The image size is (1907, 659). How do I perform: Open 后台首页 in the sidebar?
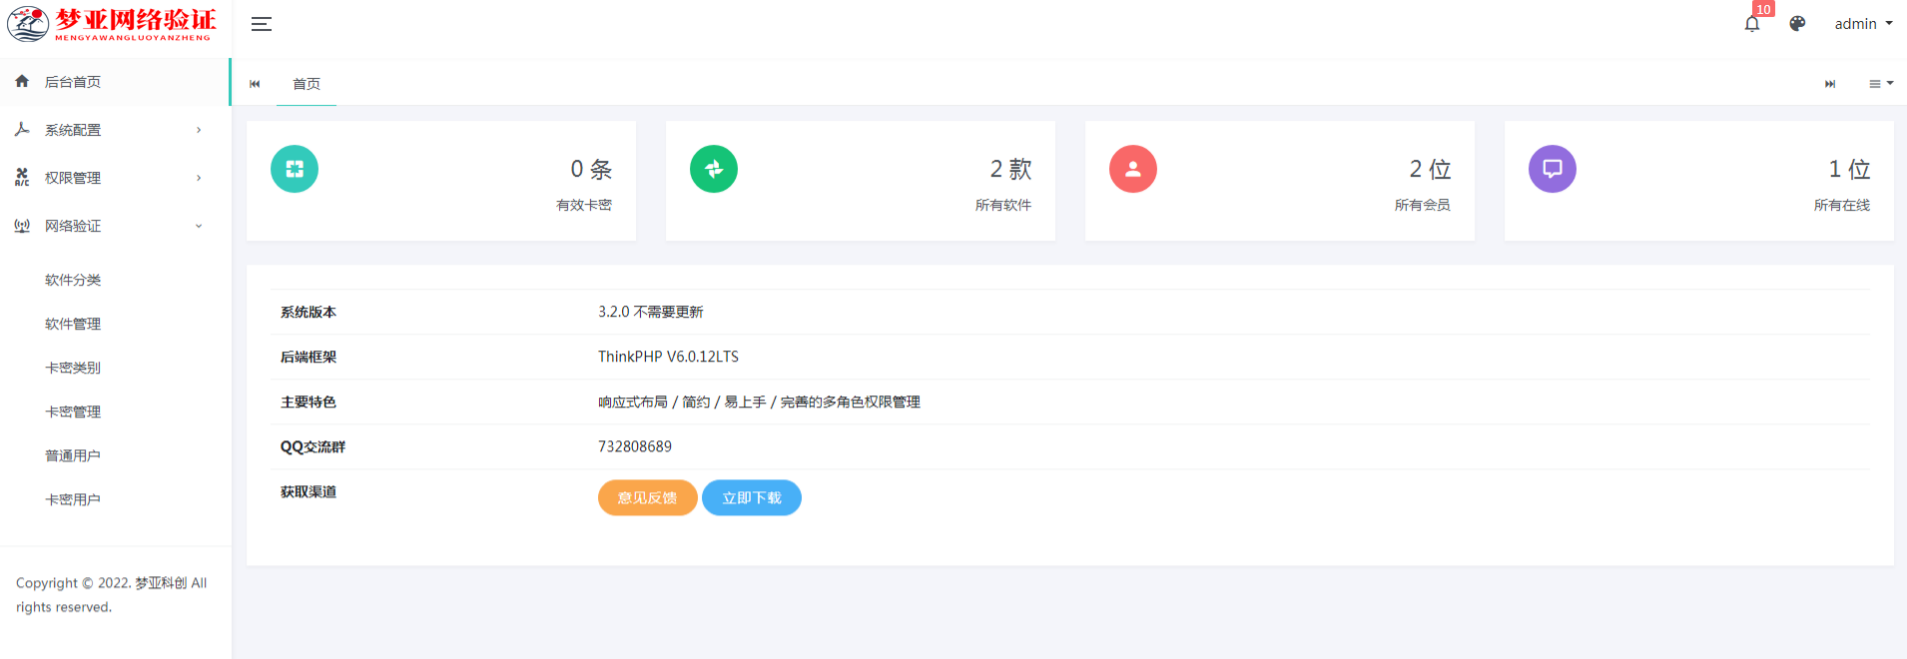(73, 82)
